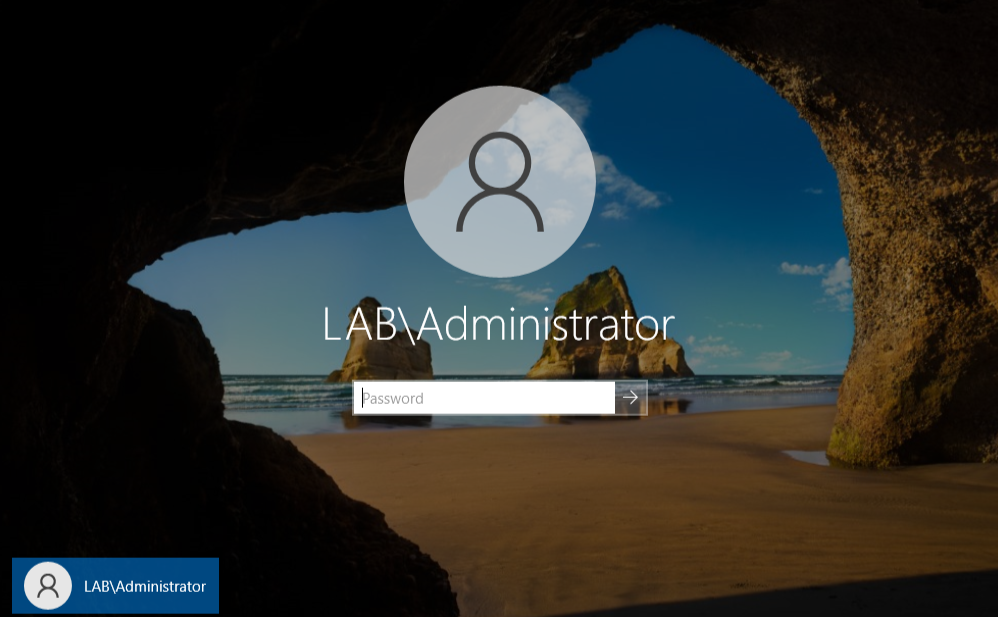Screen dimensions: 998x617
Task: Click the empty area of the password box
Action: (530, 398)
